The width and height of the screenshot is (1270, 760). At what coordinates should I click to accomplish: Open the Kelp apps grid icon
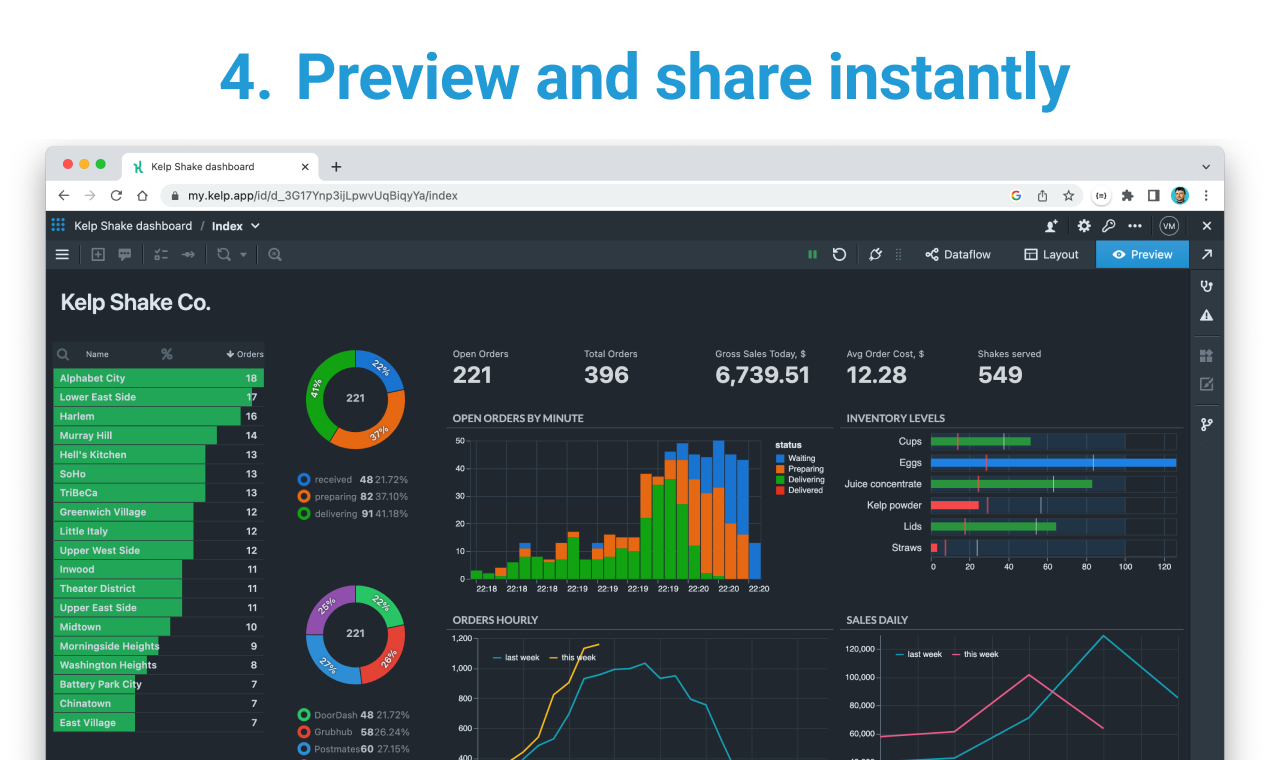coord(58,226)
